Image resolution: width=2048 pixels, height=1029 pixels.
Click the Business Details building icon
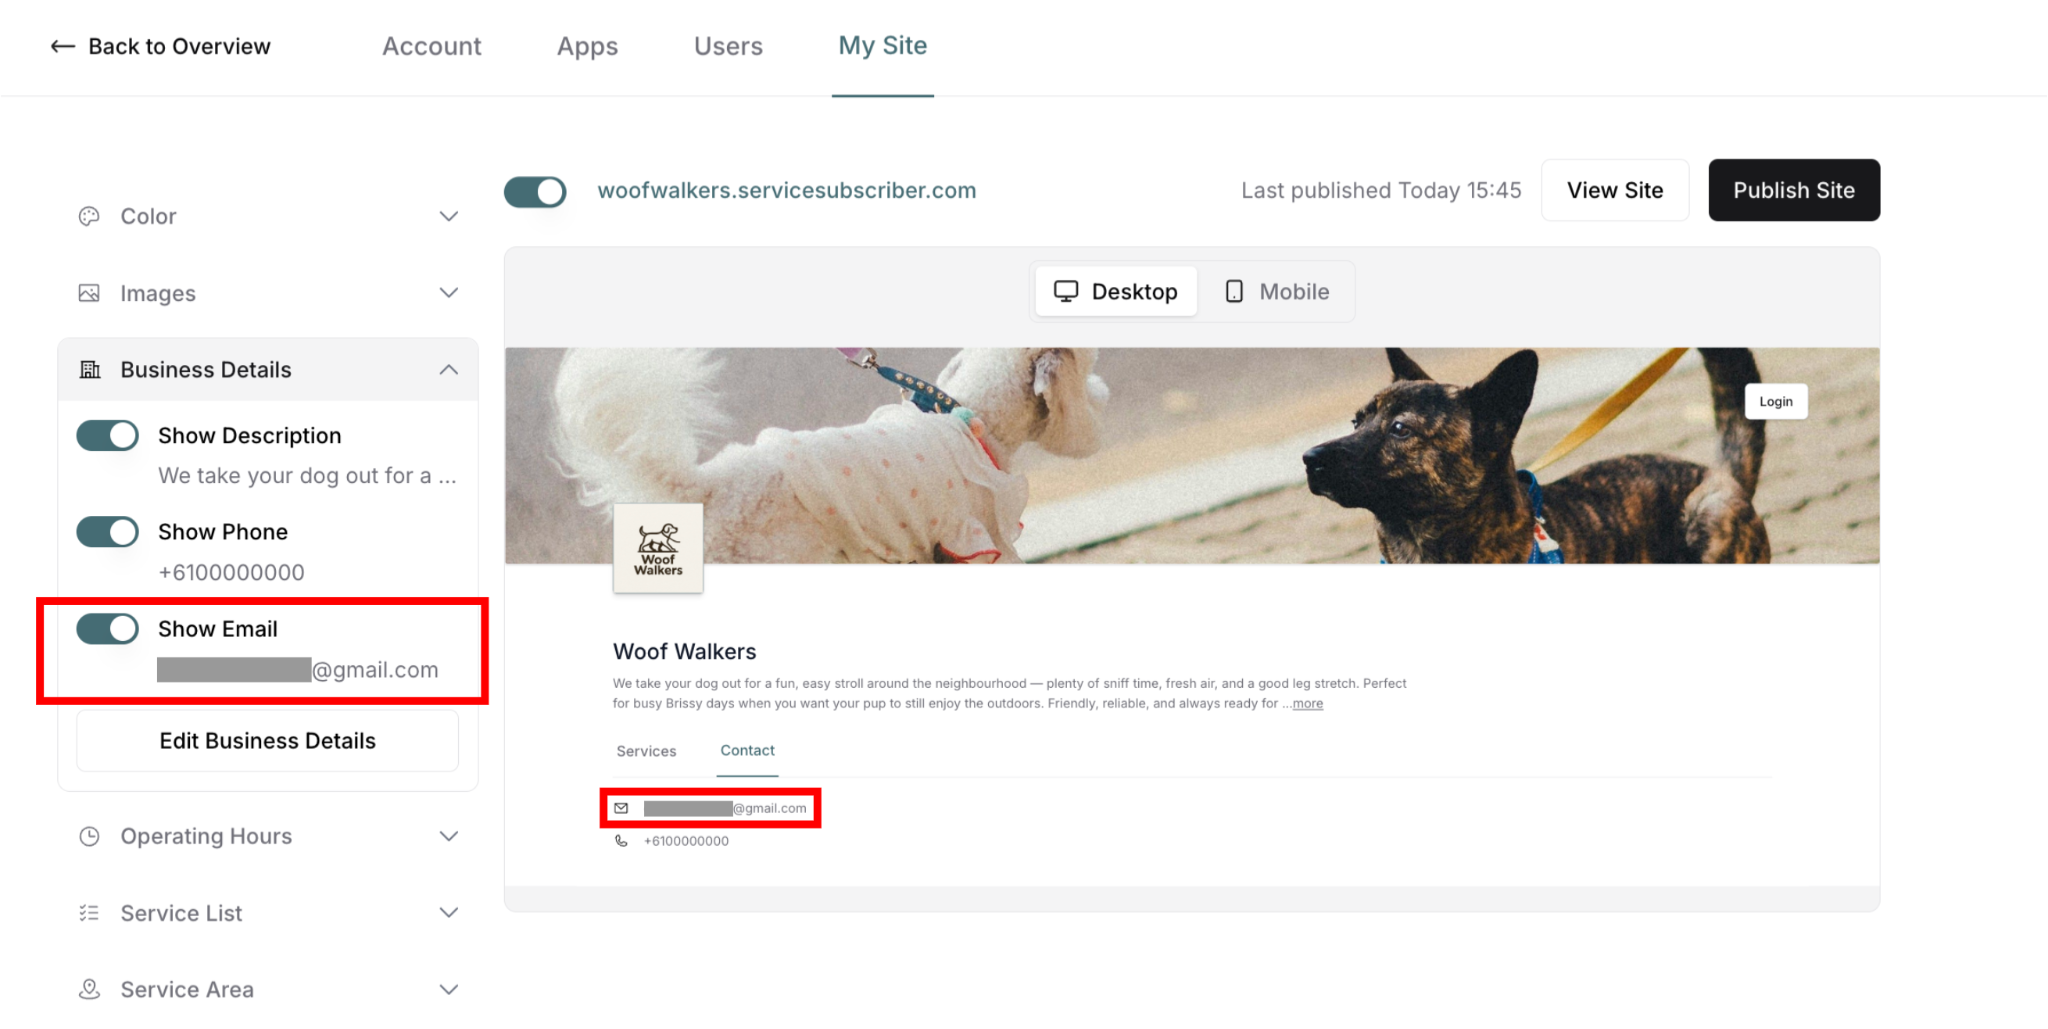[90, 370]
